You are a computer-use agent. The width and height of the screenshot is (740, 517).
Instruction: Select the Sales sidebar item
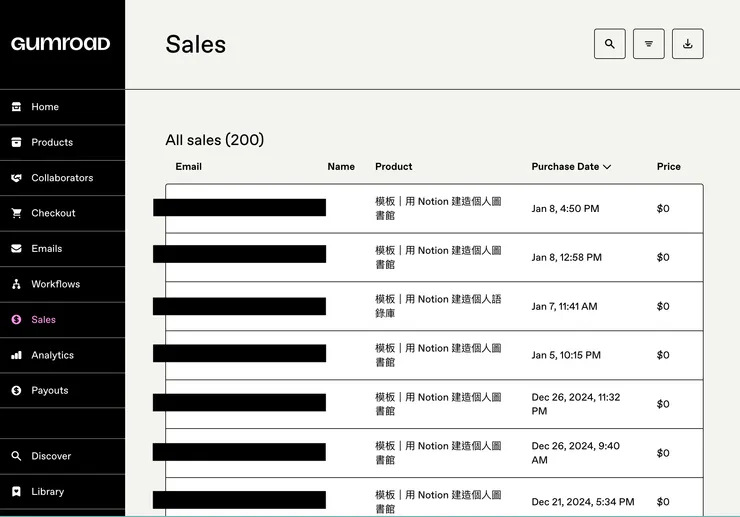[x=43, y=320]
